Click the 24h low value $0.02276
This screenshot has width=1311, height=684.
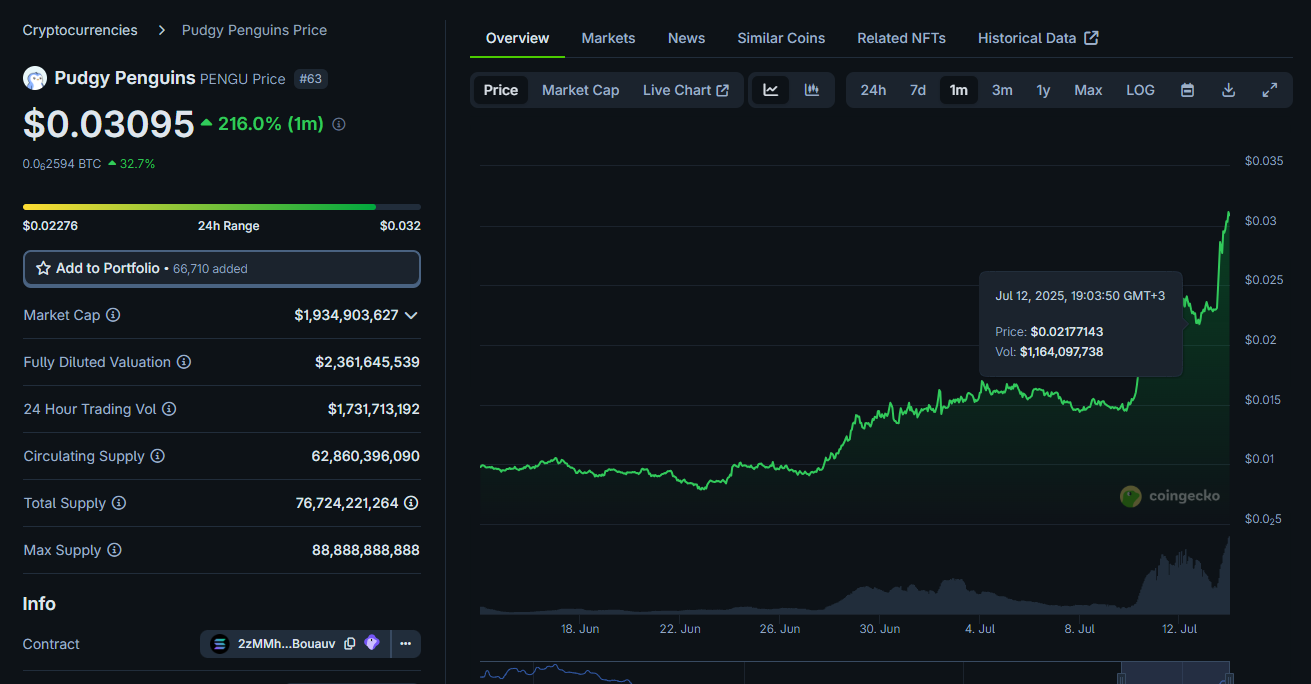click(x=50, y=226)
